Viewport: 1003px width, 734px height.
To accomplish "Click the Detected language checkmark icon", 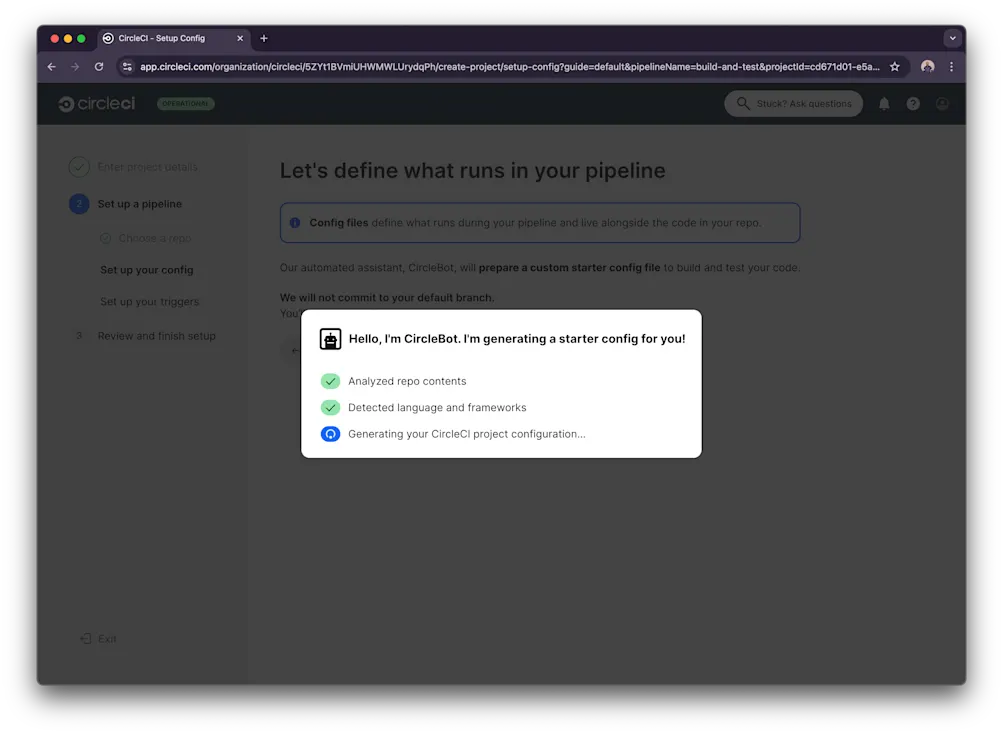I will pyautogui.click(x=330, y=408).
